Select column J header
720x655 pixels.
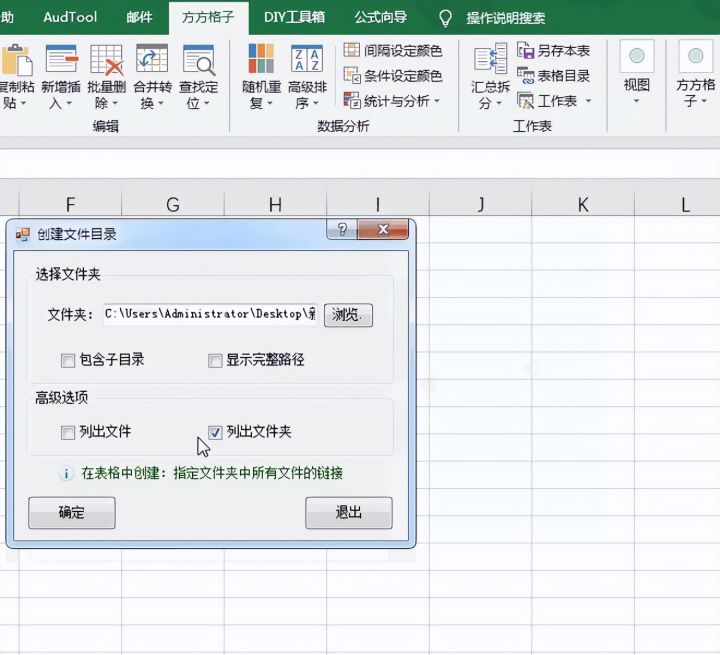pyautogui.click(x=480, y=204)
